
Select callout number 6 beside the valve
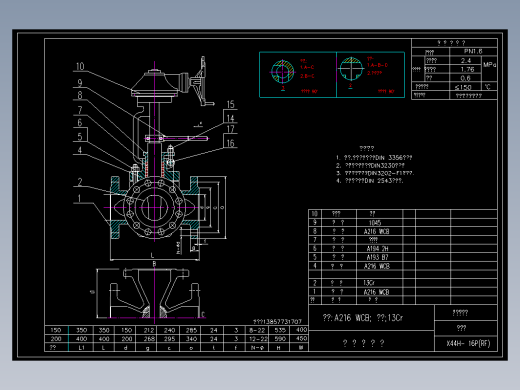coord(80,123)
